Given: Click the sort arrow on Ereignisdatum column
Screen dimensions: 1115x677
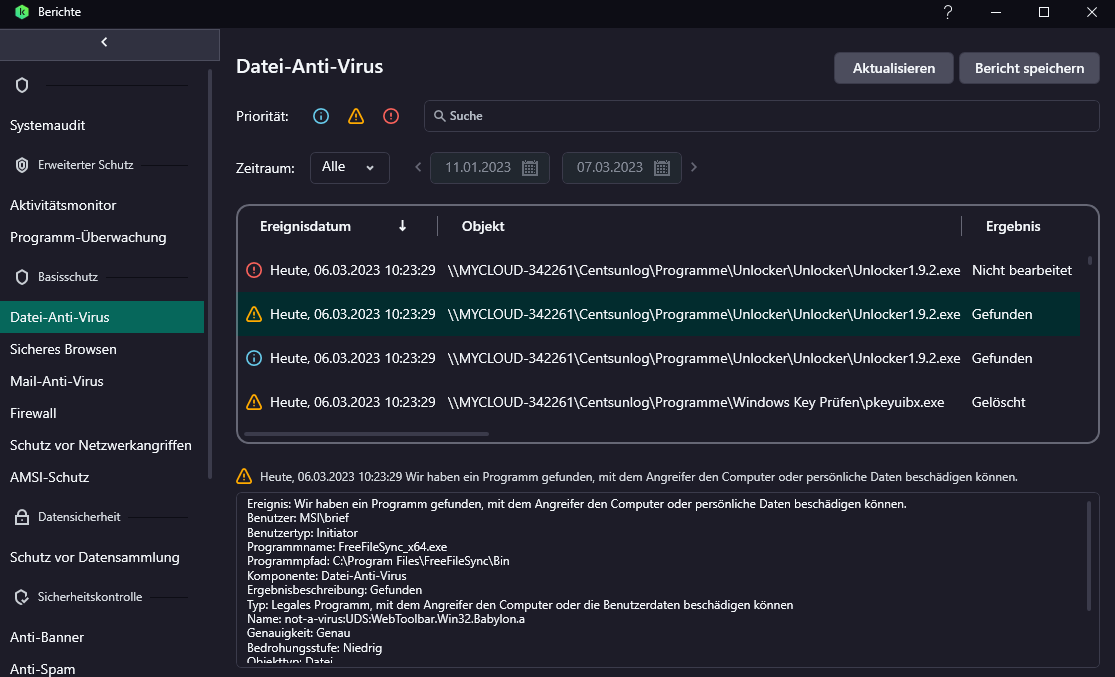Looking at the screenshot, I should point(403,226).
